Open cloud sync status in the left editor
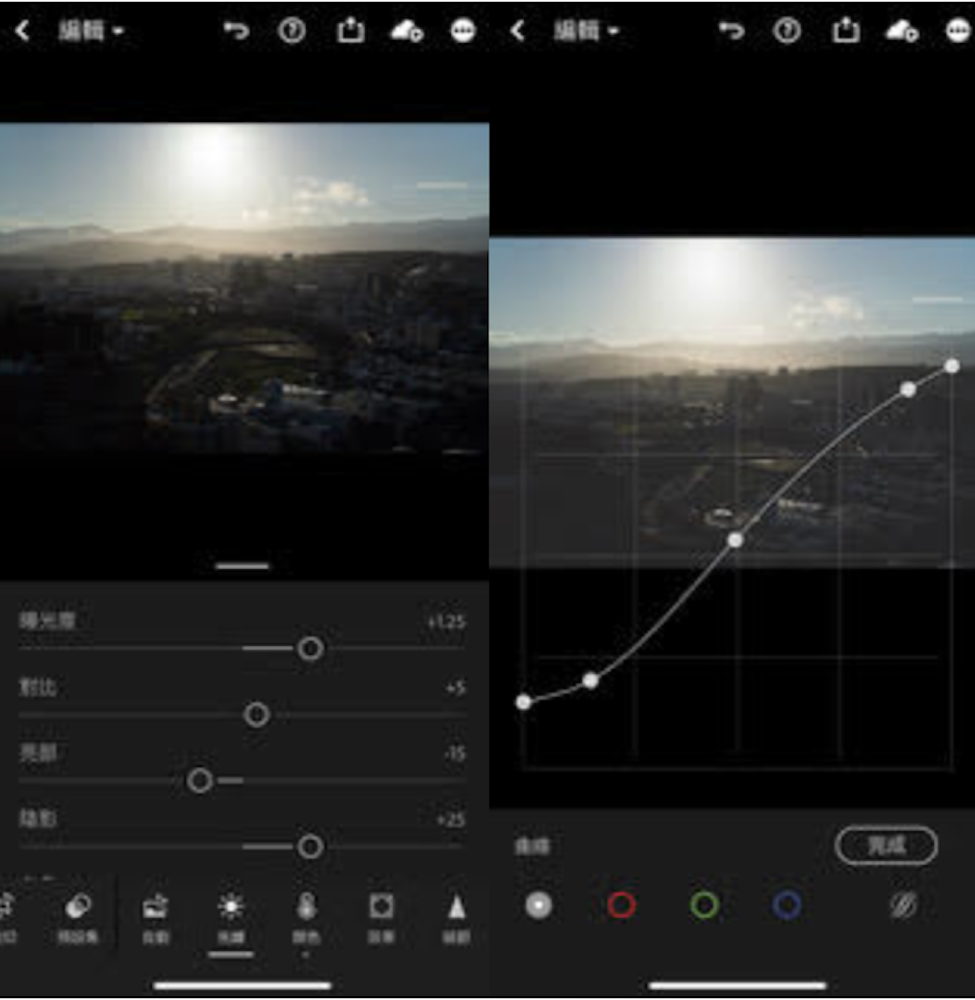975x1000 pixels. point(406,31)
